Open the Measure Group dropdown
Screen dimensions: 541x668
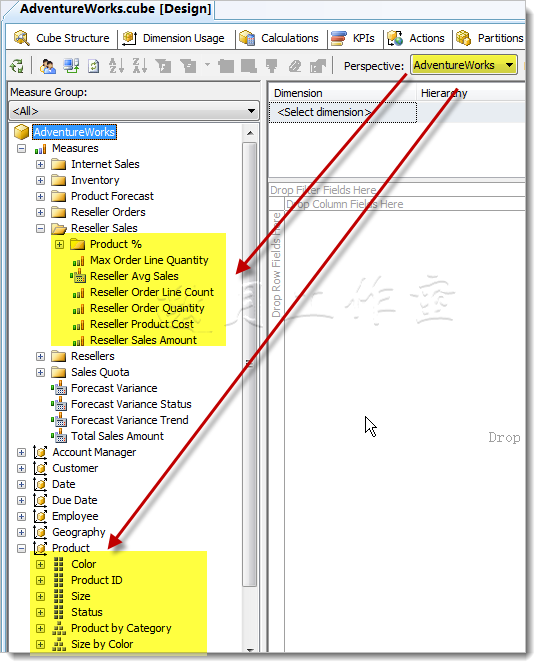click(x=134, y=111)
